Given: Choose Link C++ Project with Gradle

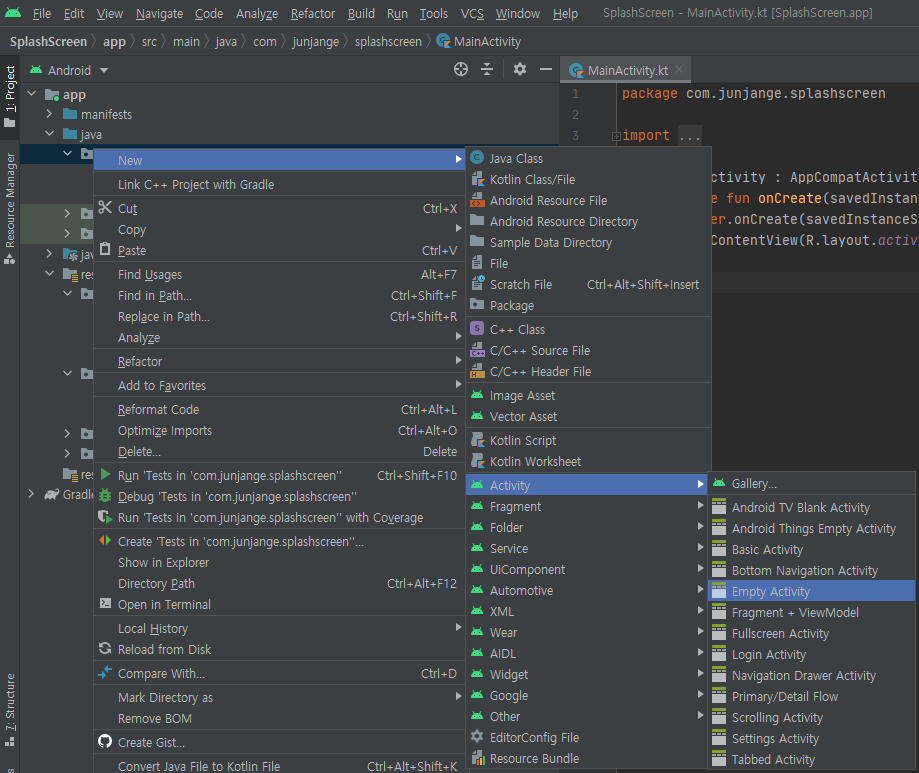Looking at the screenshot, I should [x=279, y=185].
